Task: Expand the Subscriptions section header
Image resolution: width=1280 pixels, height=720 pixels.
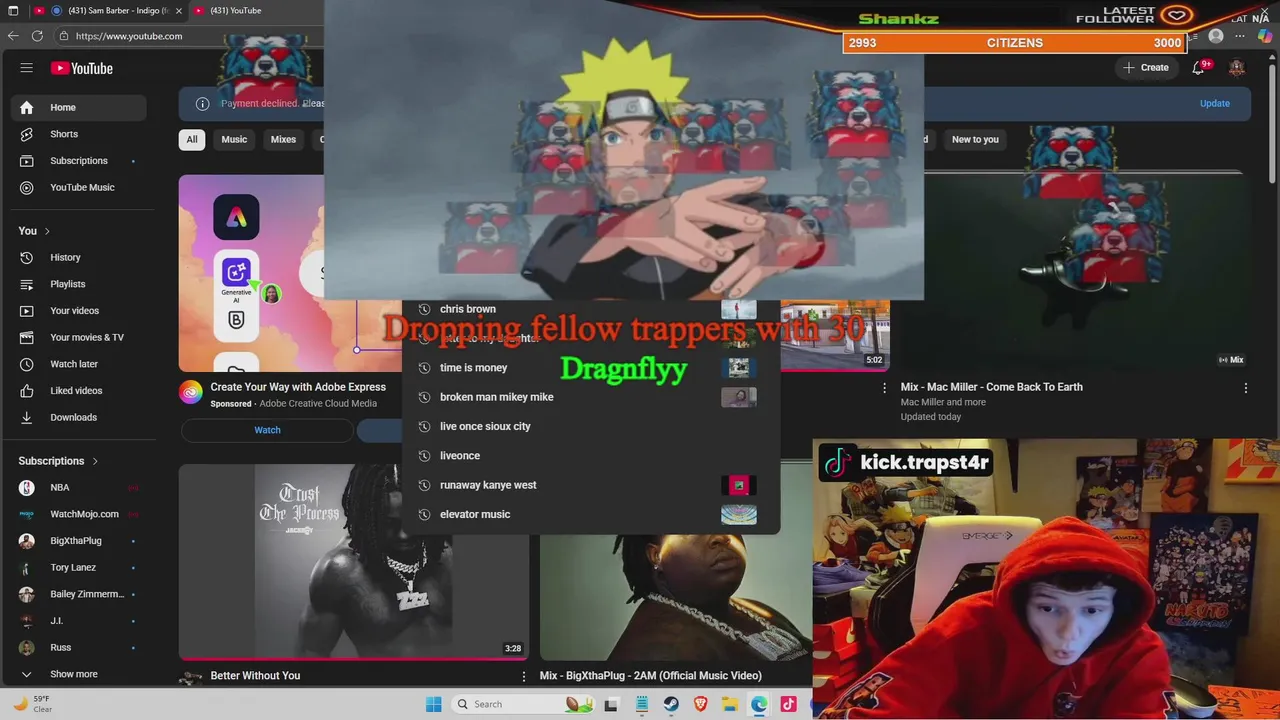Action: (58, 461)
